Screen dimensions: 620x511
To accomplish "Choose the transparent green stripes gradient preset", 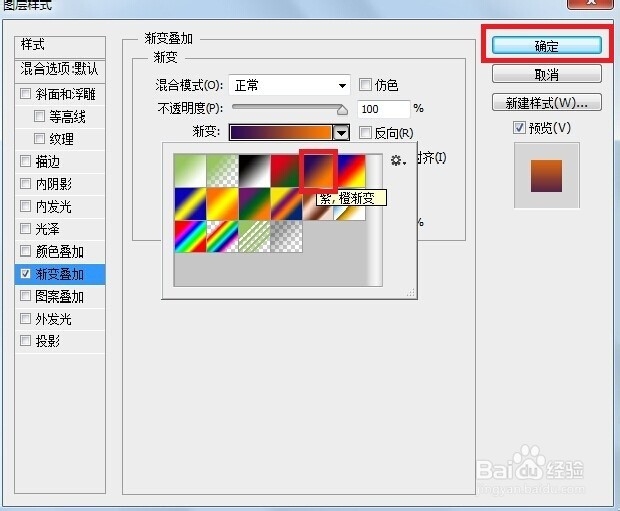I will pos(255,236).
